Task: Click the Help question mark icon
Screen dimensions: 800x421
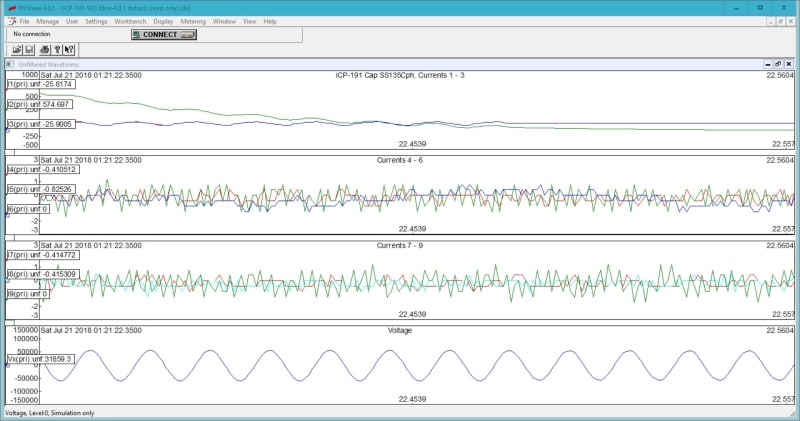Action: (58, 49)
